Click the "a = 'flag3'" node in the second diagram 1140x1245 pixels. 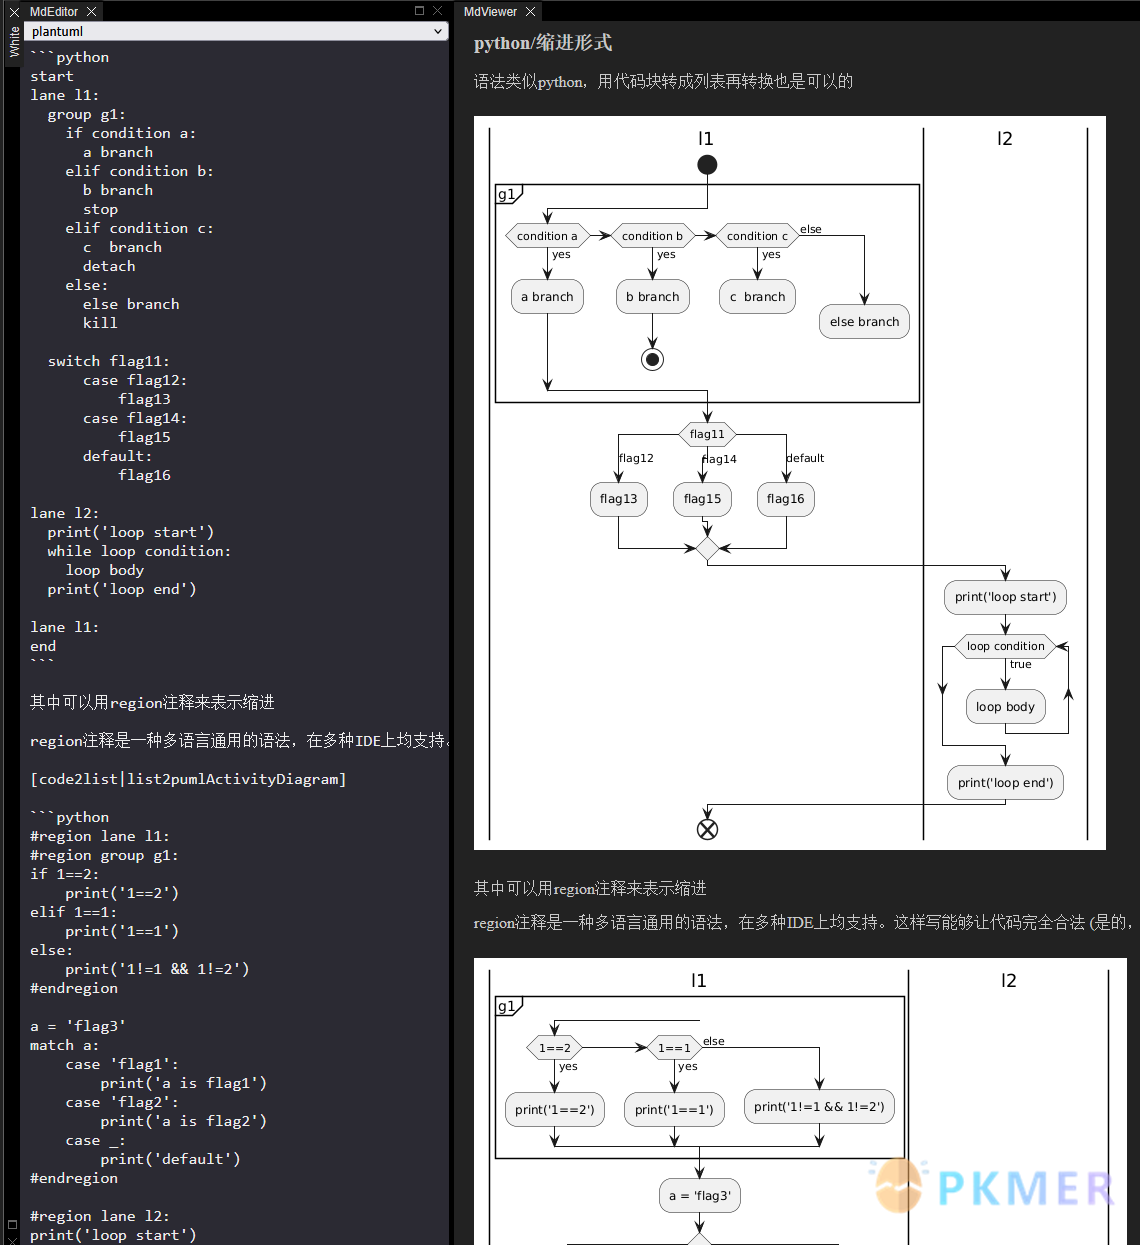click(x=700, y=1196)
